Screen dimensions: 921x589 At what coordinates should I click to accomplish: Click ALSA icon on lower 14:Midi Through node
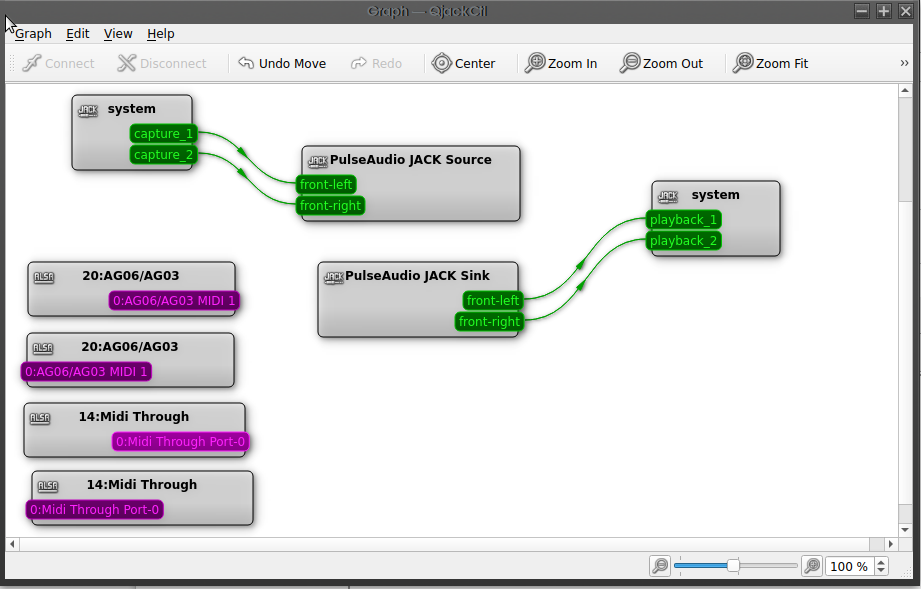(48, 486)
